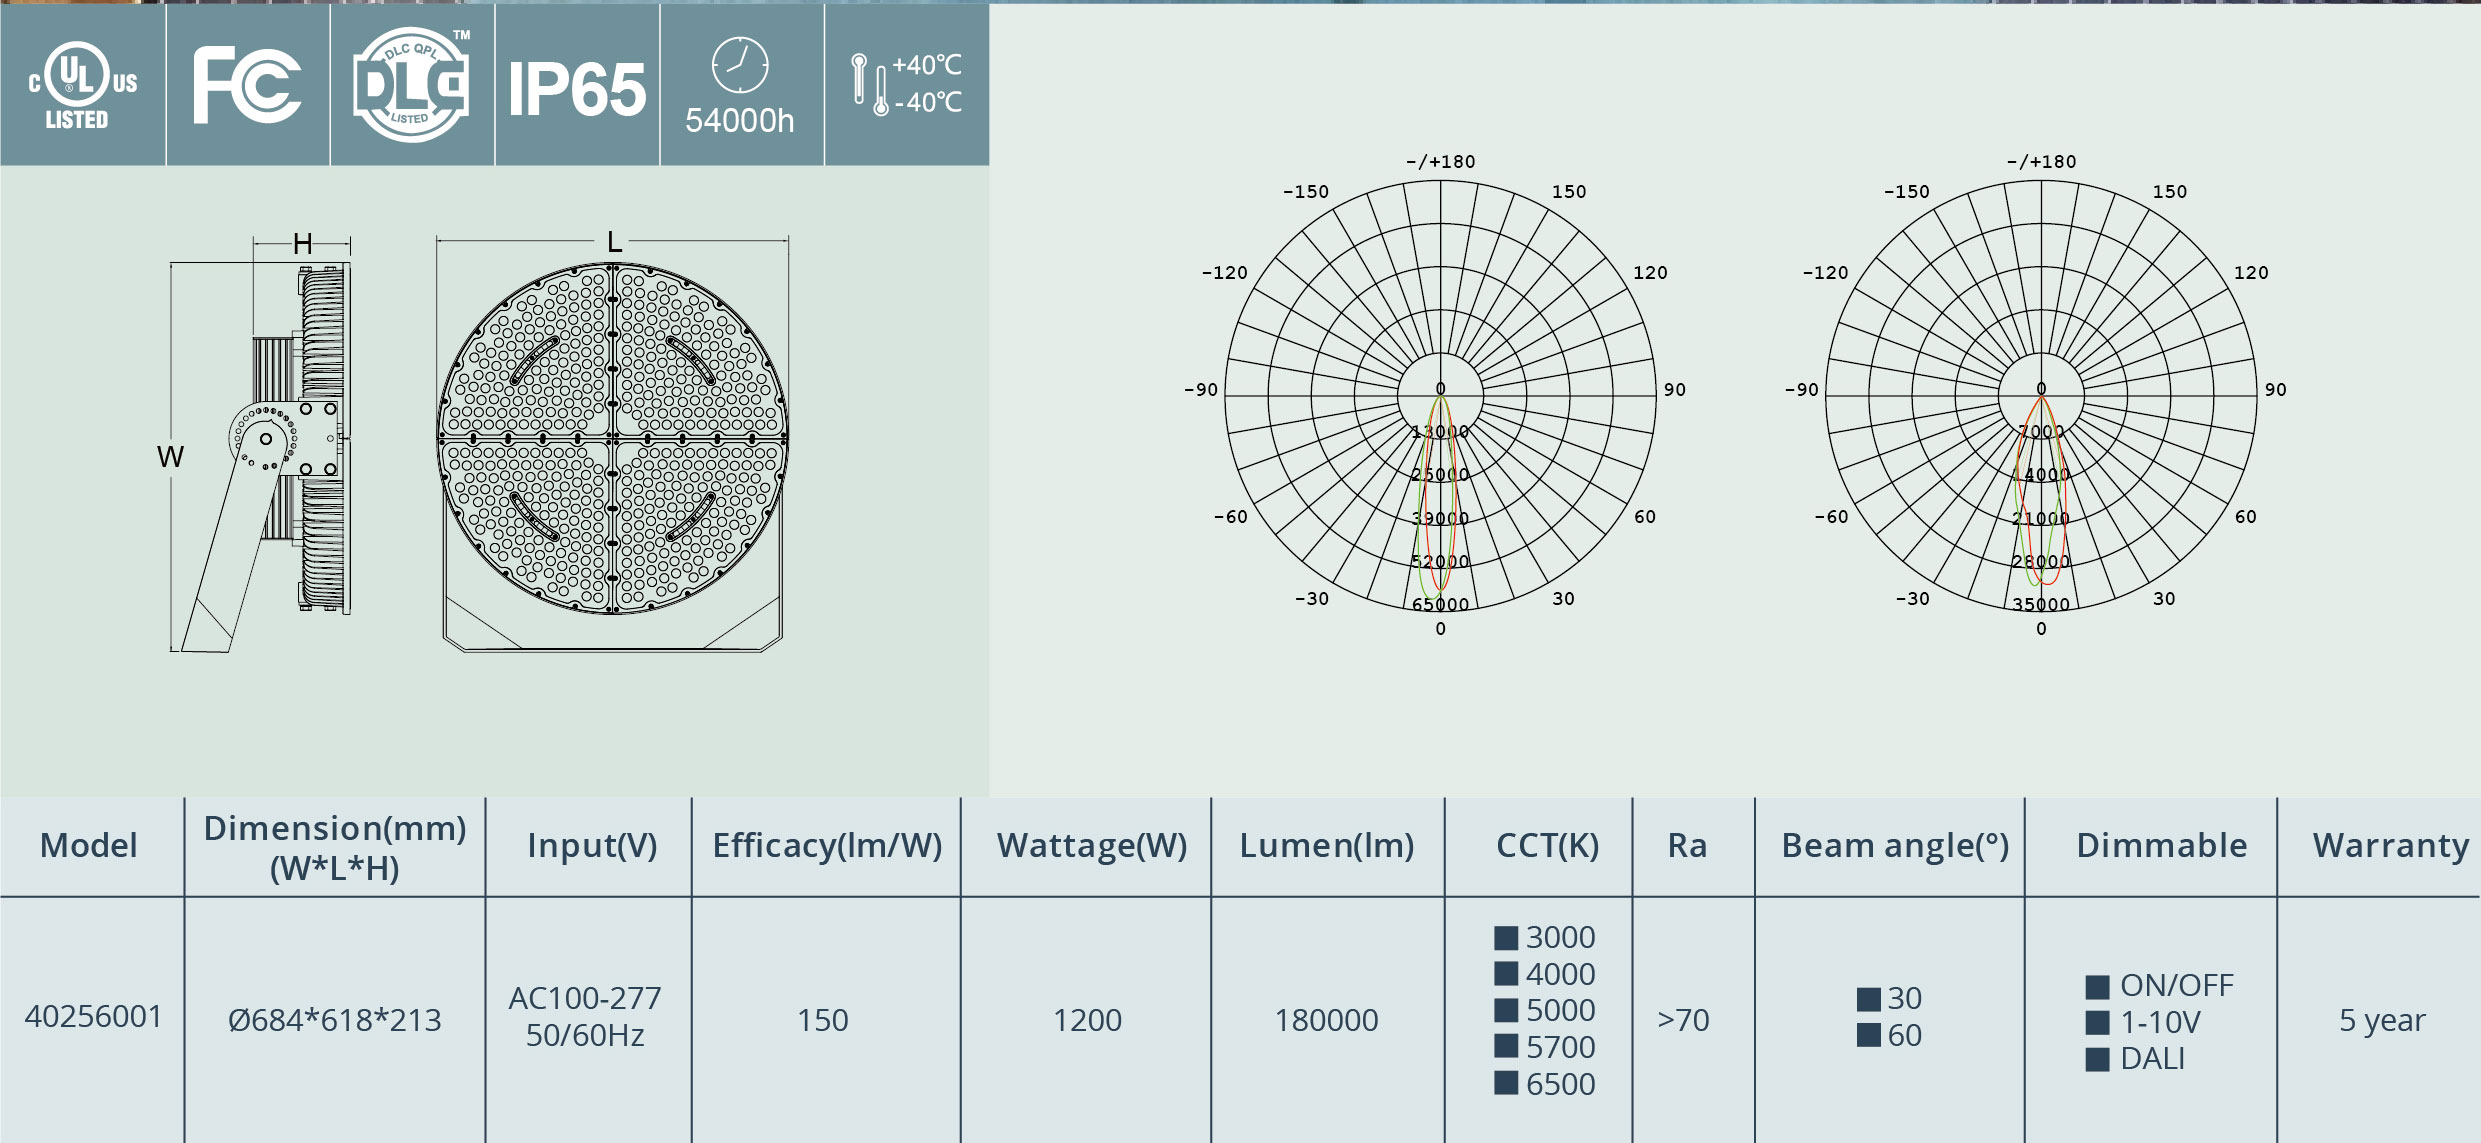Click the Warranty column header
The width and height of the screenshot is (2481, 1143).
[2390, 847]
